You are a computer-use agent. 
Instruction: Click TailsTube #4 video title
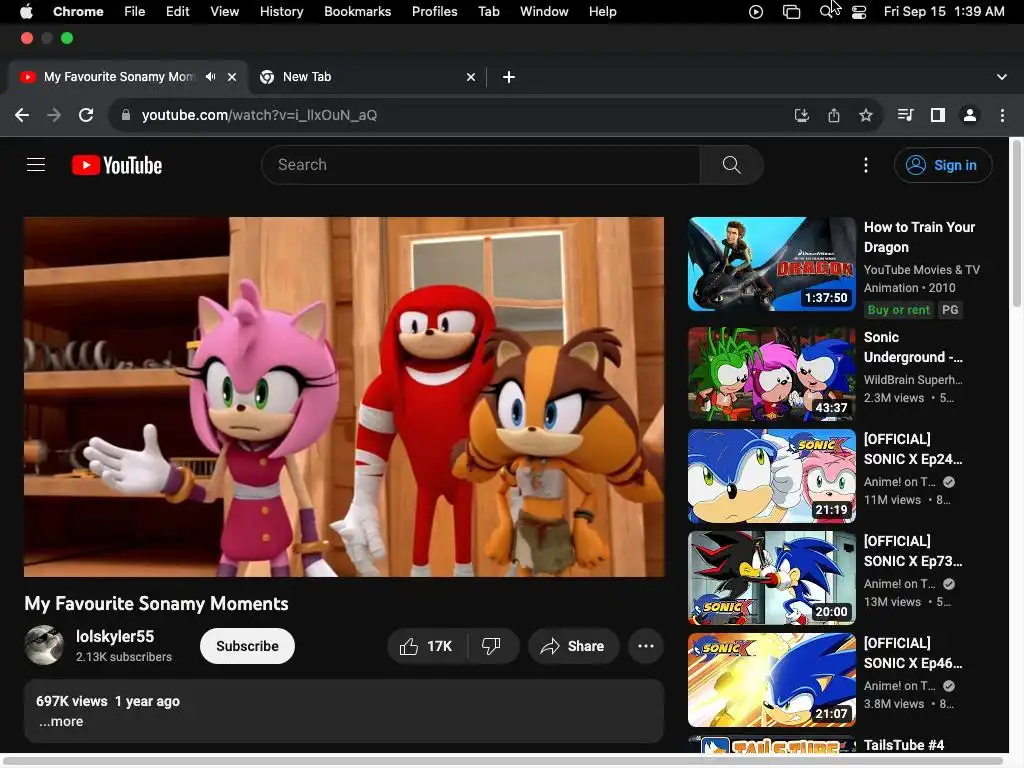coord(904,745)
